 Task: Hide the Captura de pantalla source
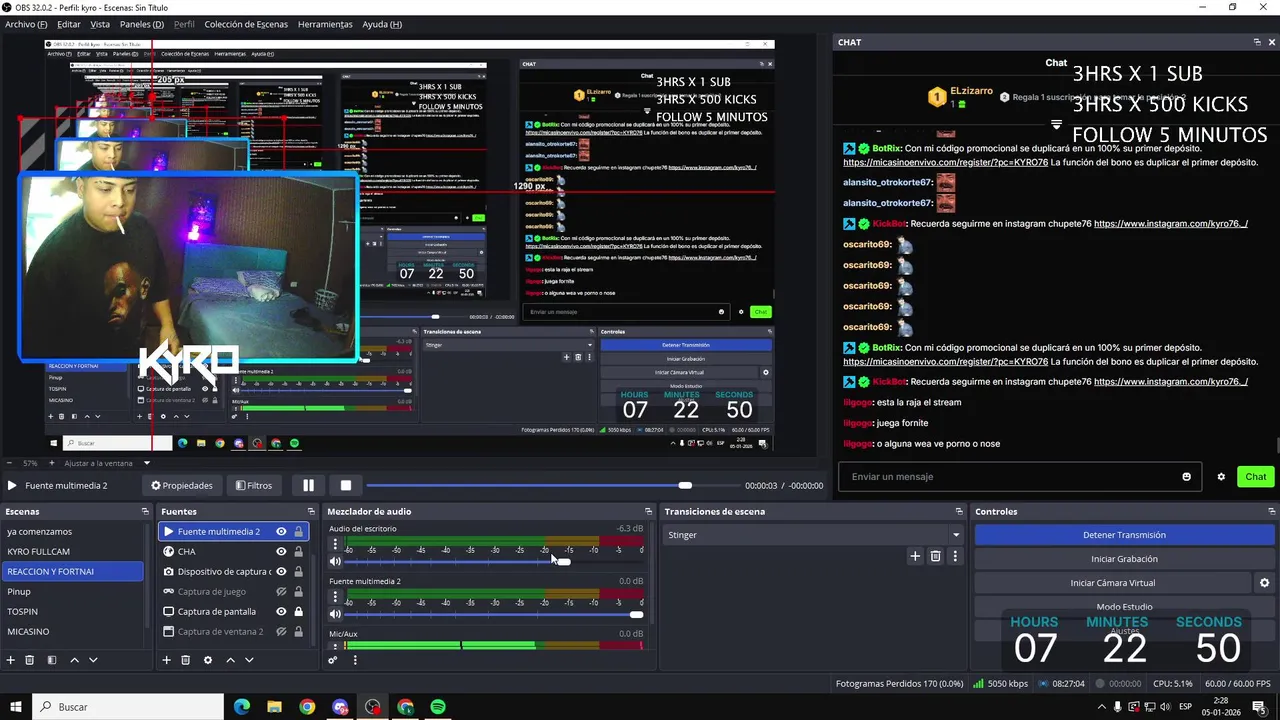click(x=281, y=612)
